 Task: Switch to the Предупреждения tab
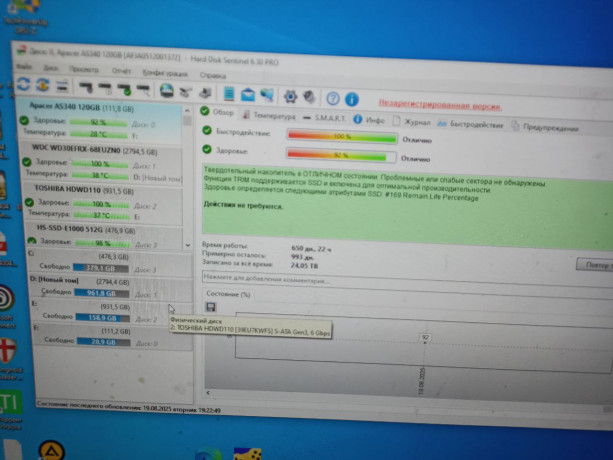[545, 127]
